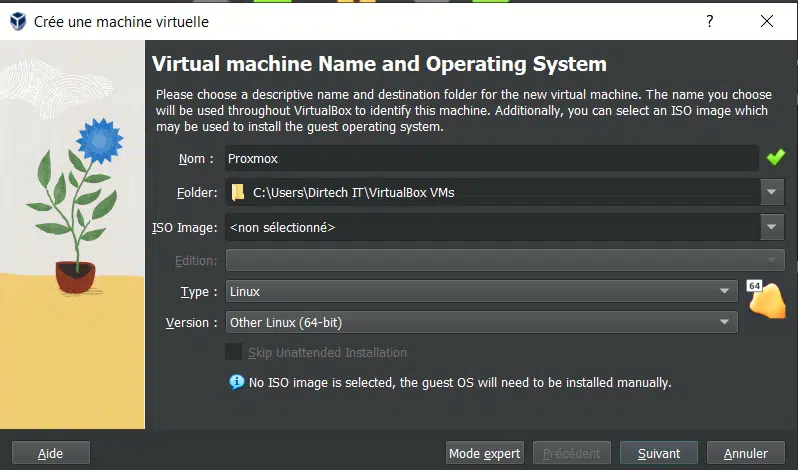Open the disabled Edition dropdown
798x470 pixels.
pyautogui.click(x=505, y=260)
